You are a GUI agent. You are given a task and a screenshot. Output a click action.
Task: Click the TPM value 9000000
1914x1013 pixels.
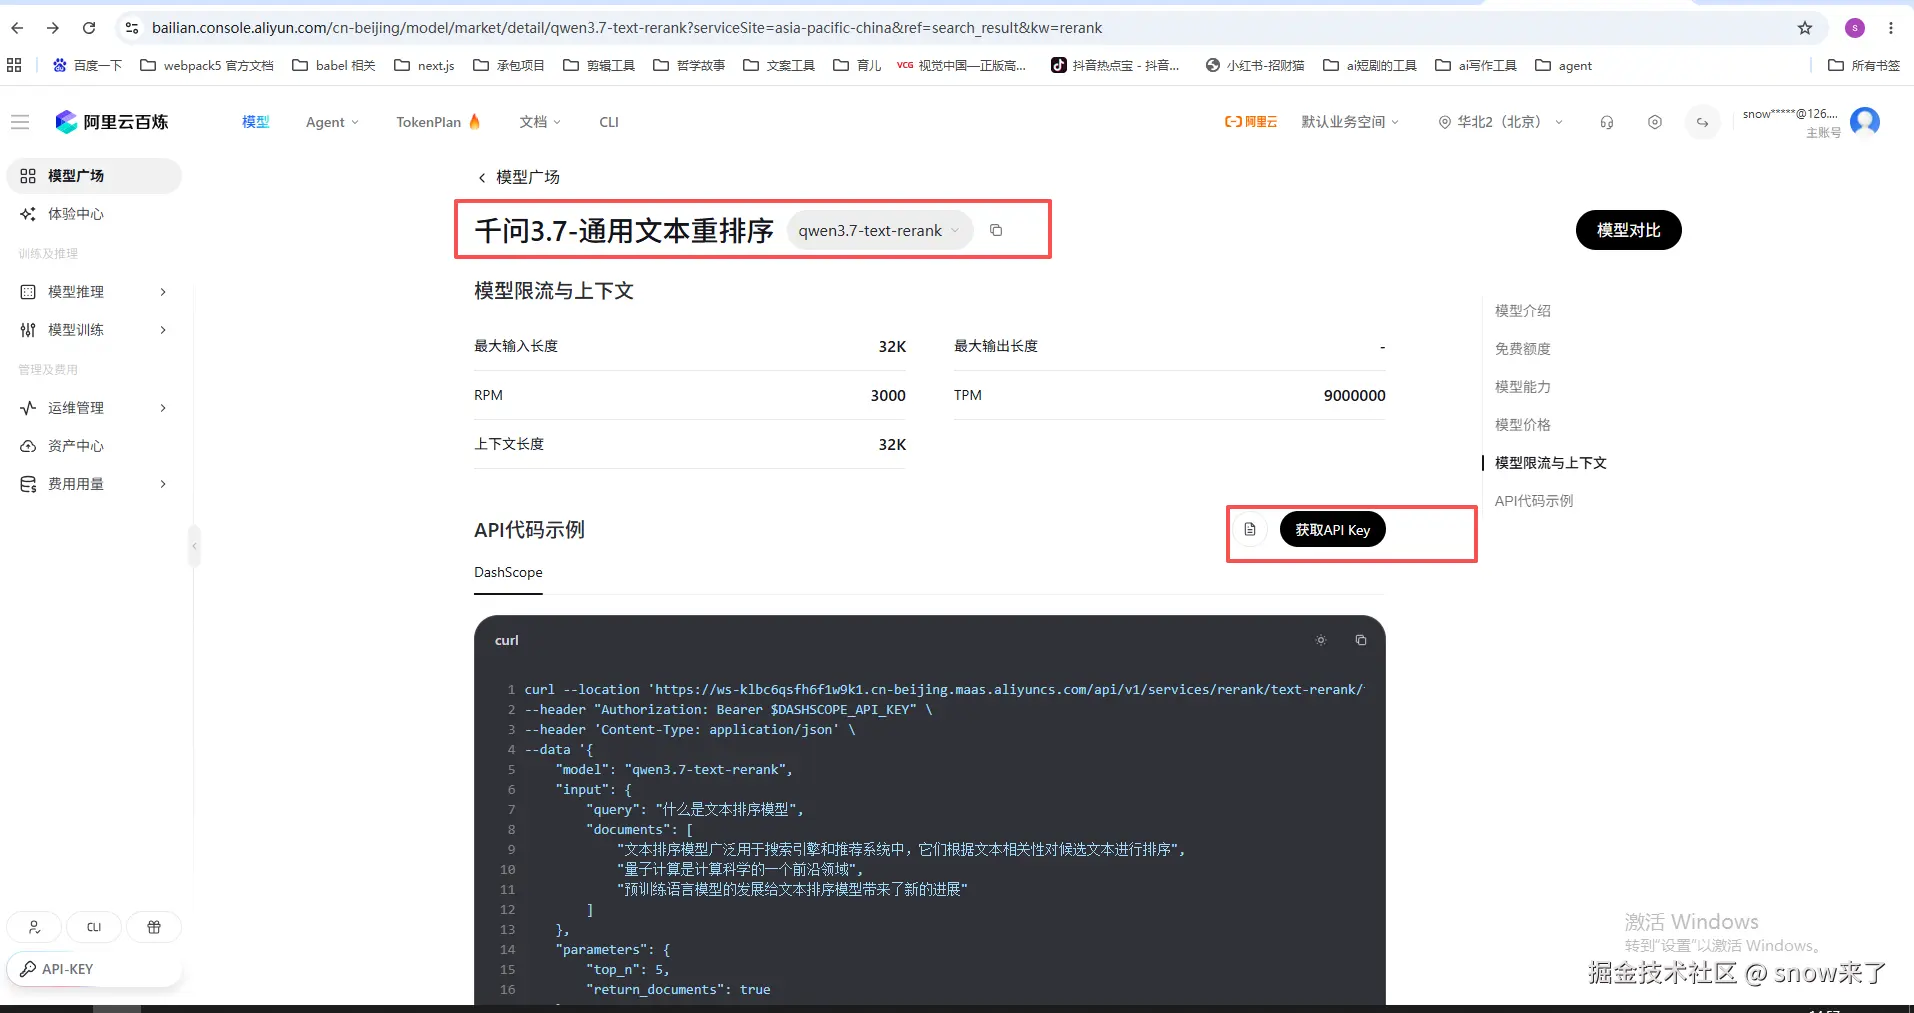tap(1355, 395)
